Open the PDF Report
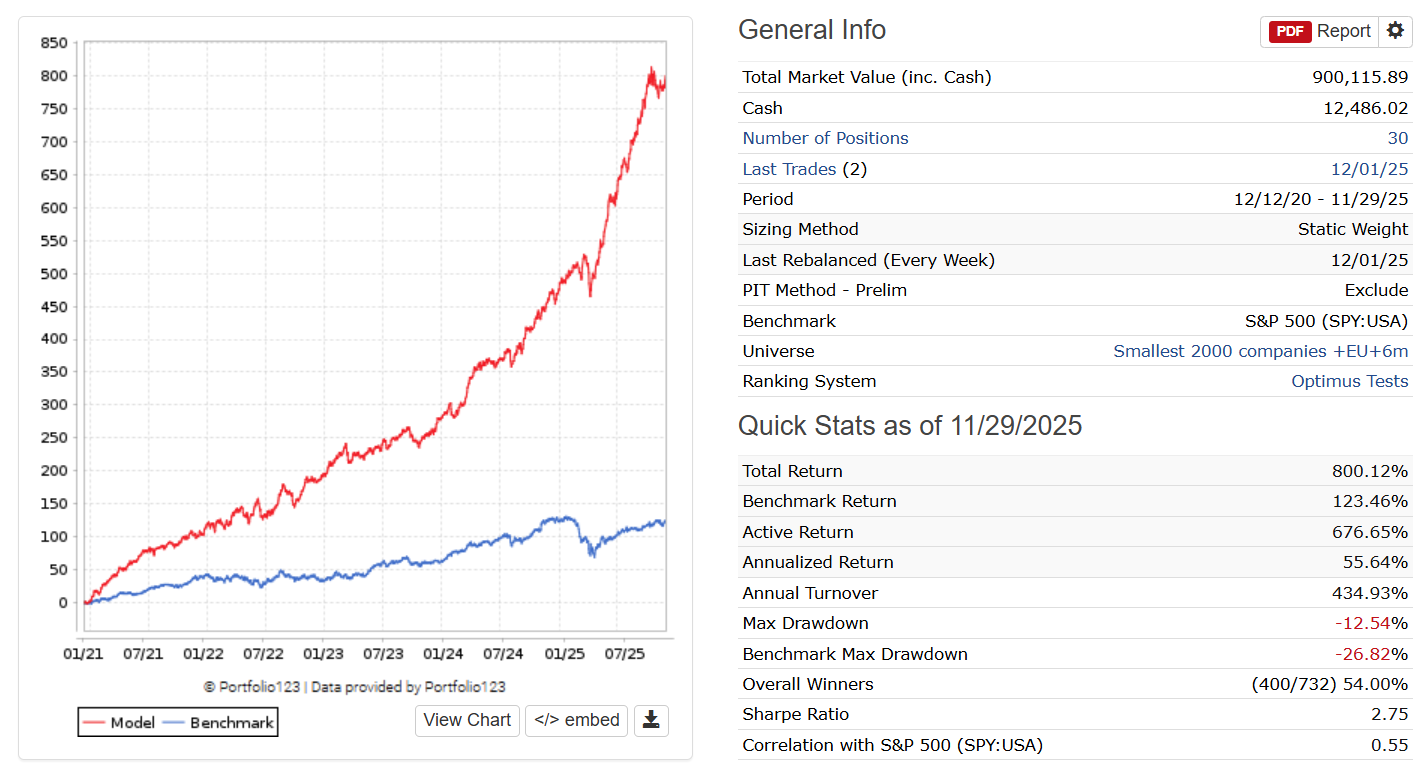1426x770 pixels. 1319,31
